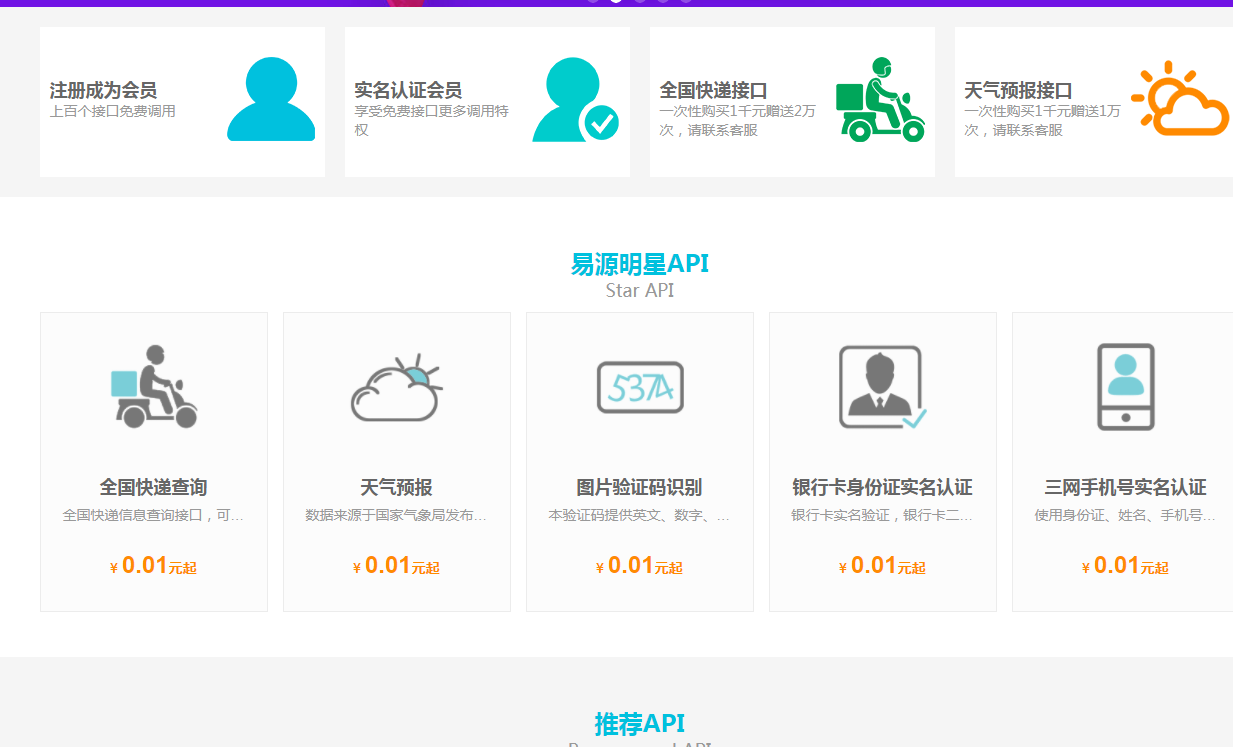Viewport: 1233px width, 747px height.
Task: Click the mobile phone user icon
Action: pos(1126,387)
